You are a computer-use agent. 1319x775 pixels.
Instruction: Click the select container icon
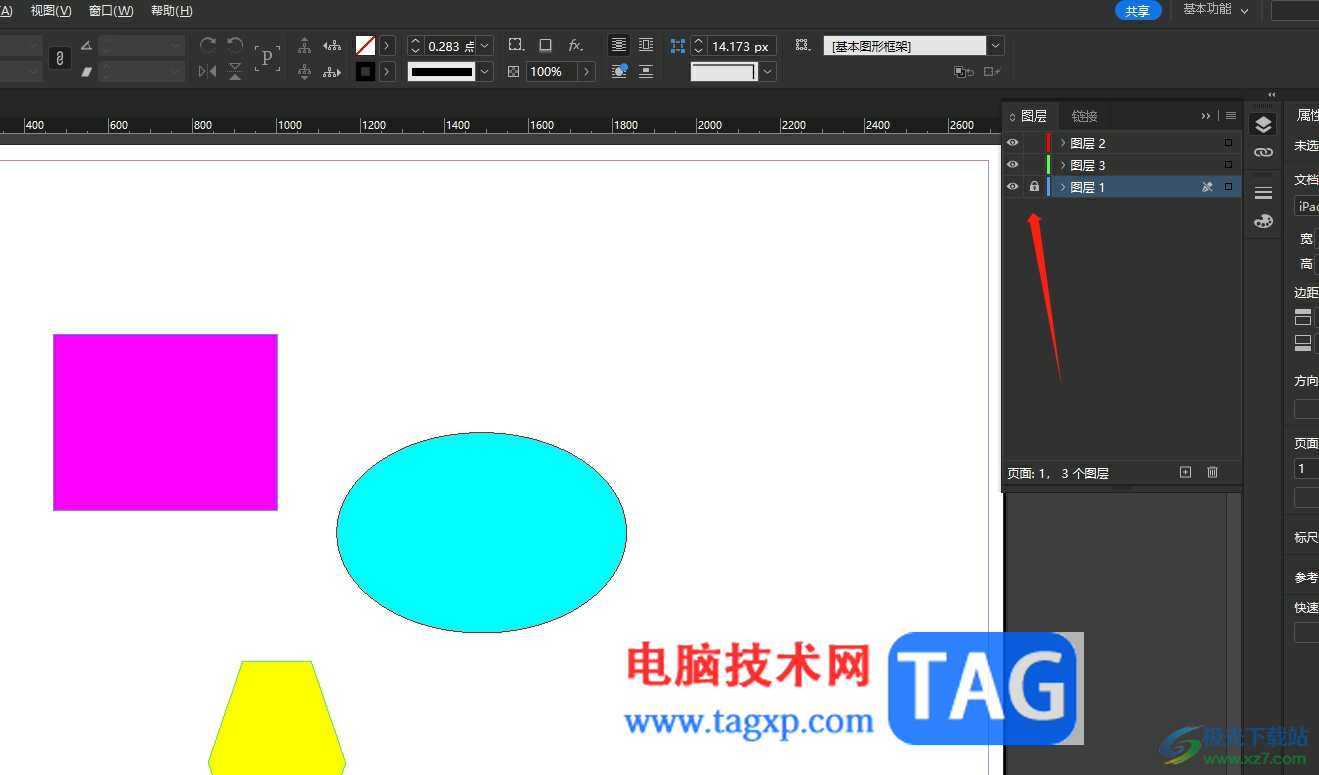[x=305, y=45]
